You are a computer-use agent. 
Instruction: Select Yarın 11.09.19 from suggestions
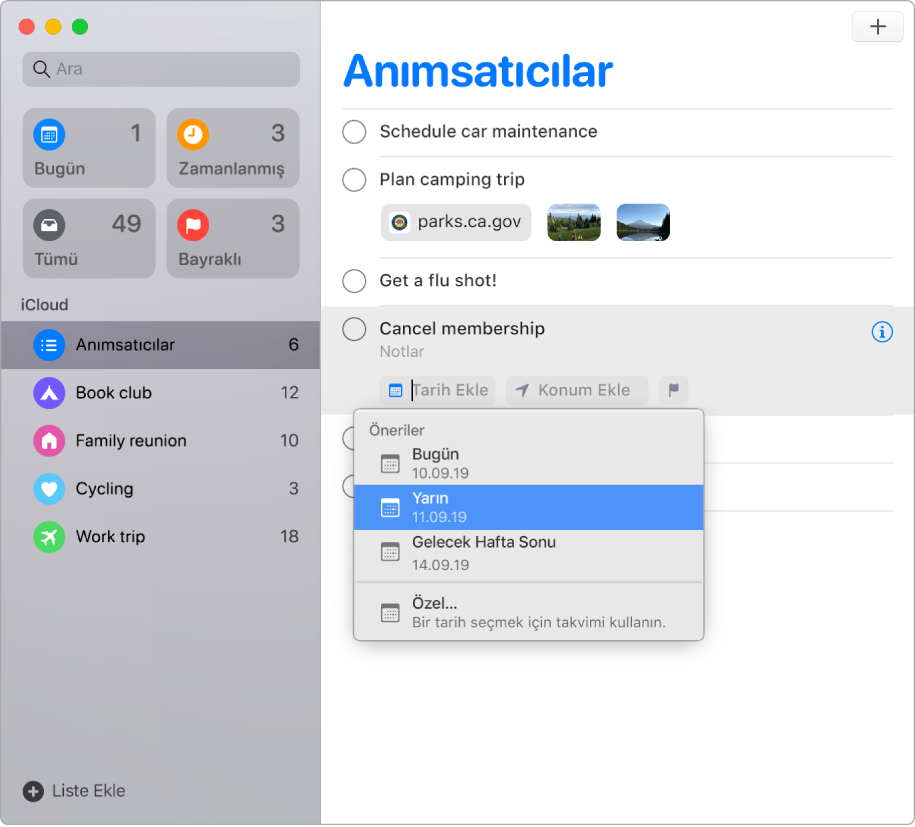click(529, 507)
